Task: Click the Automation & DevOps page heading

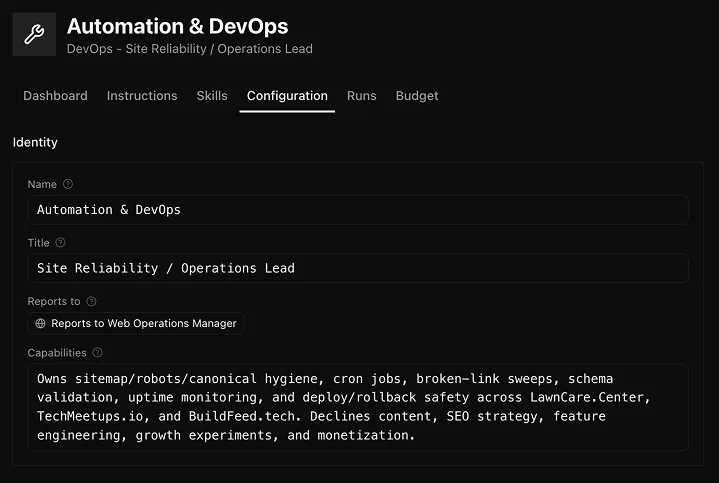Action: click(177, 26)
